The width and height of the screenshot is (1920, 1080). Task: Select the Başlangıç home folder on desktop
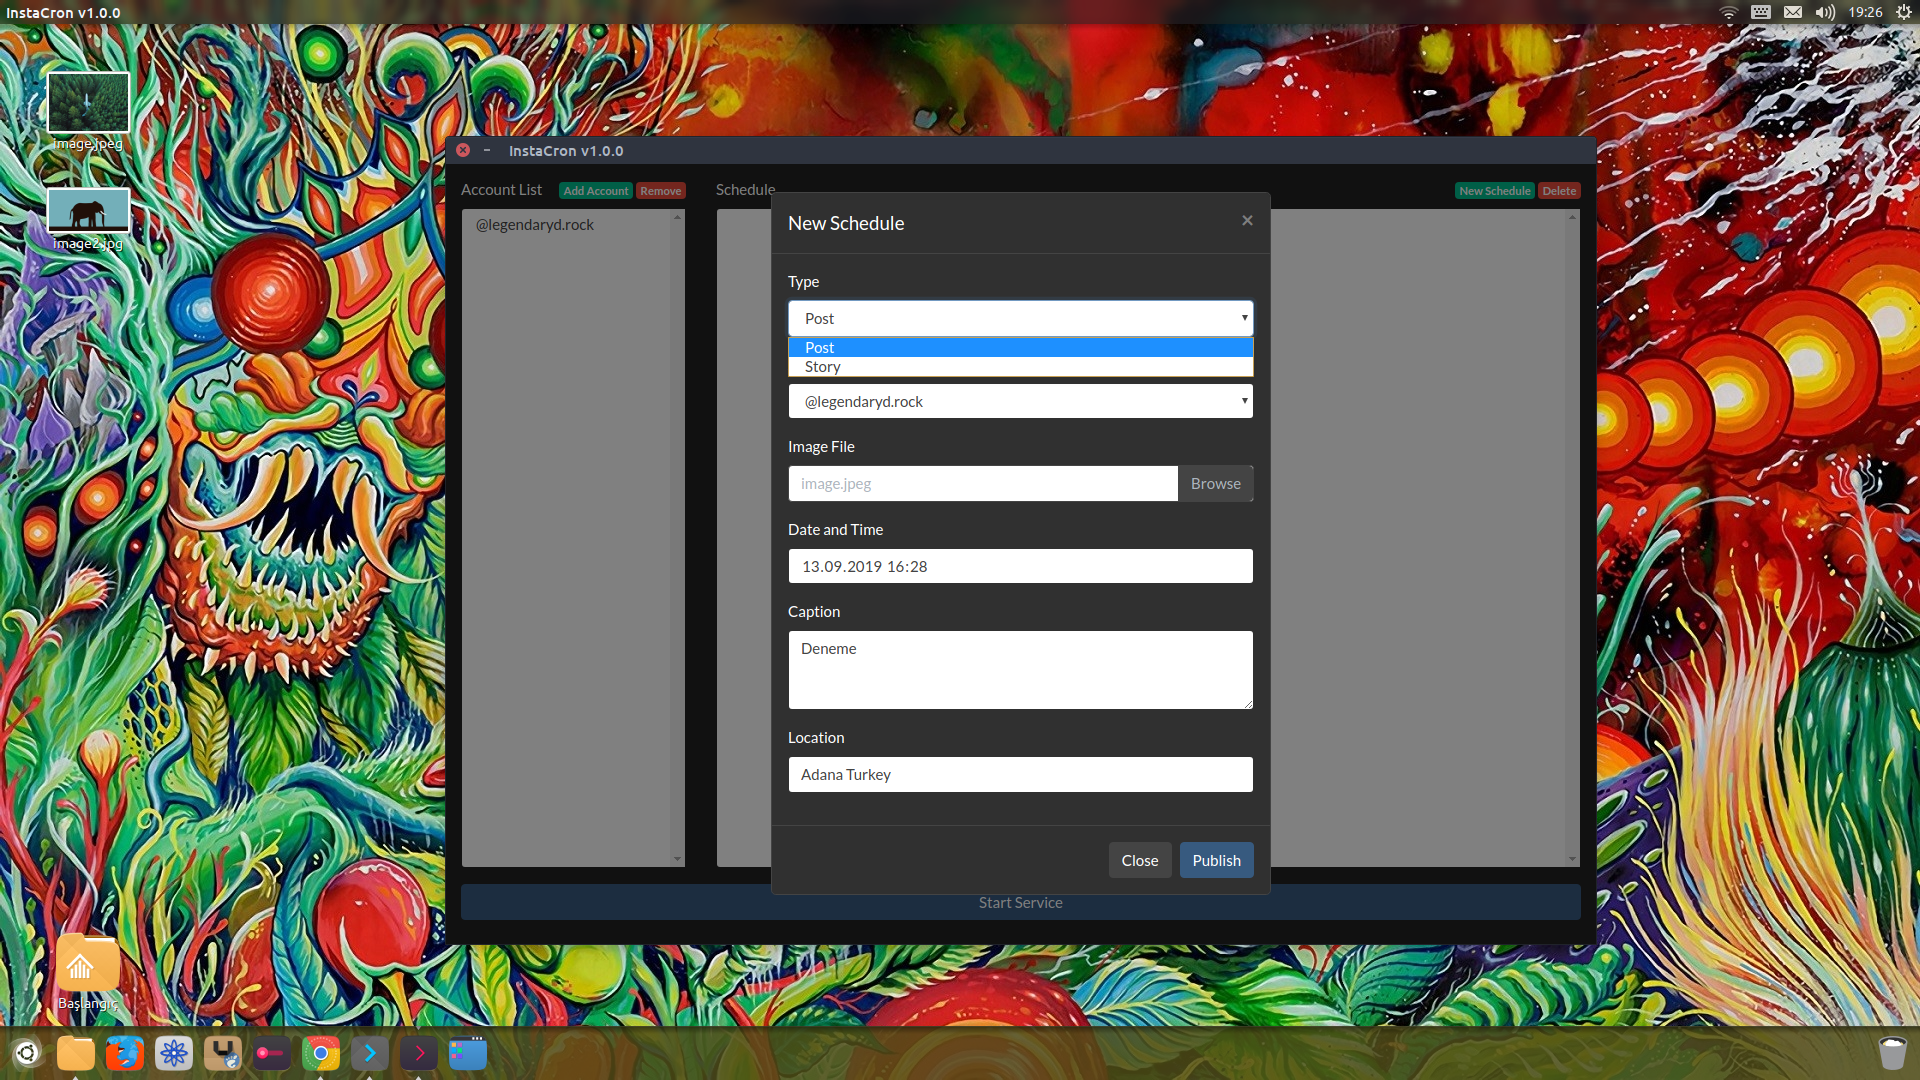[x=88, y=963]
